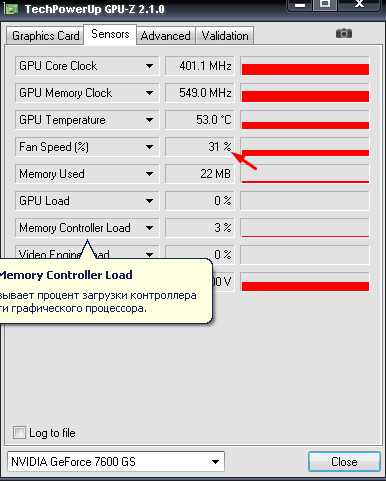Open the Advanced tab
Viewport: 386px width, 481px height.
coord(166,36)
